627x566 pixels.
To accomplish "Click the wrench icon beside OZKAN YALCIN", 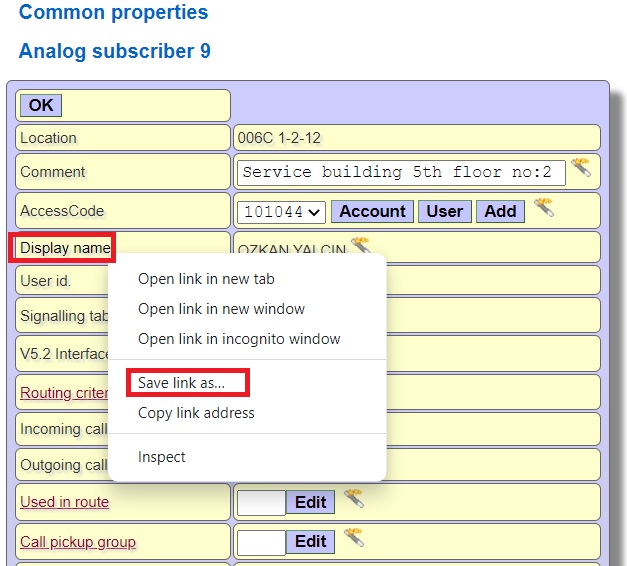I will 360,245.
